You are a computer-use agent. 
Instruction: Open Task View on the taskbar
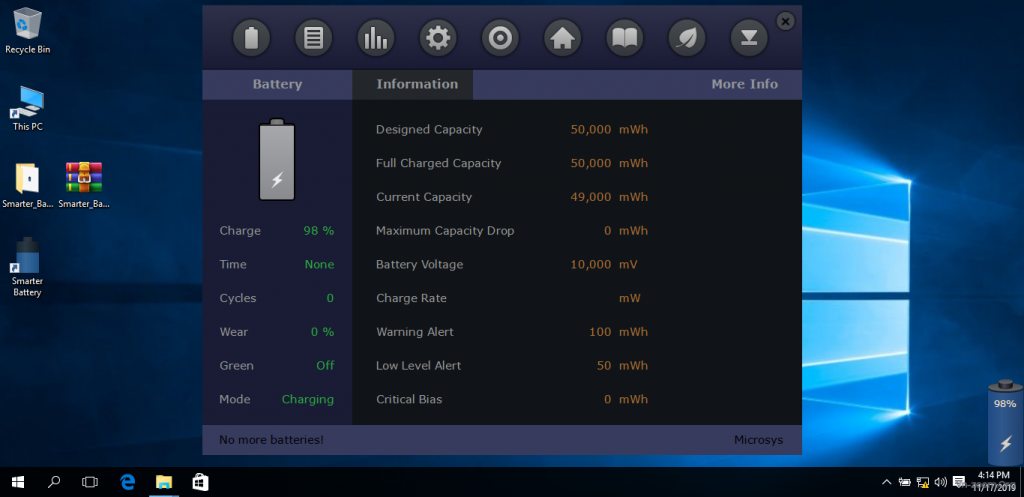tap(89, 482)
